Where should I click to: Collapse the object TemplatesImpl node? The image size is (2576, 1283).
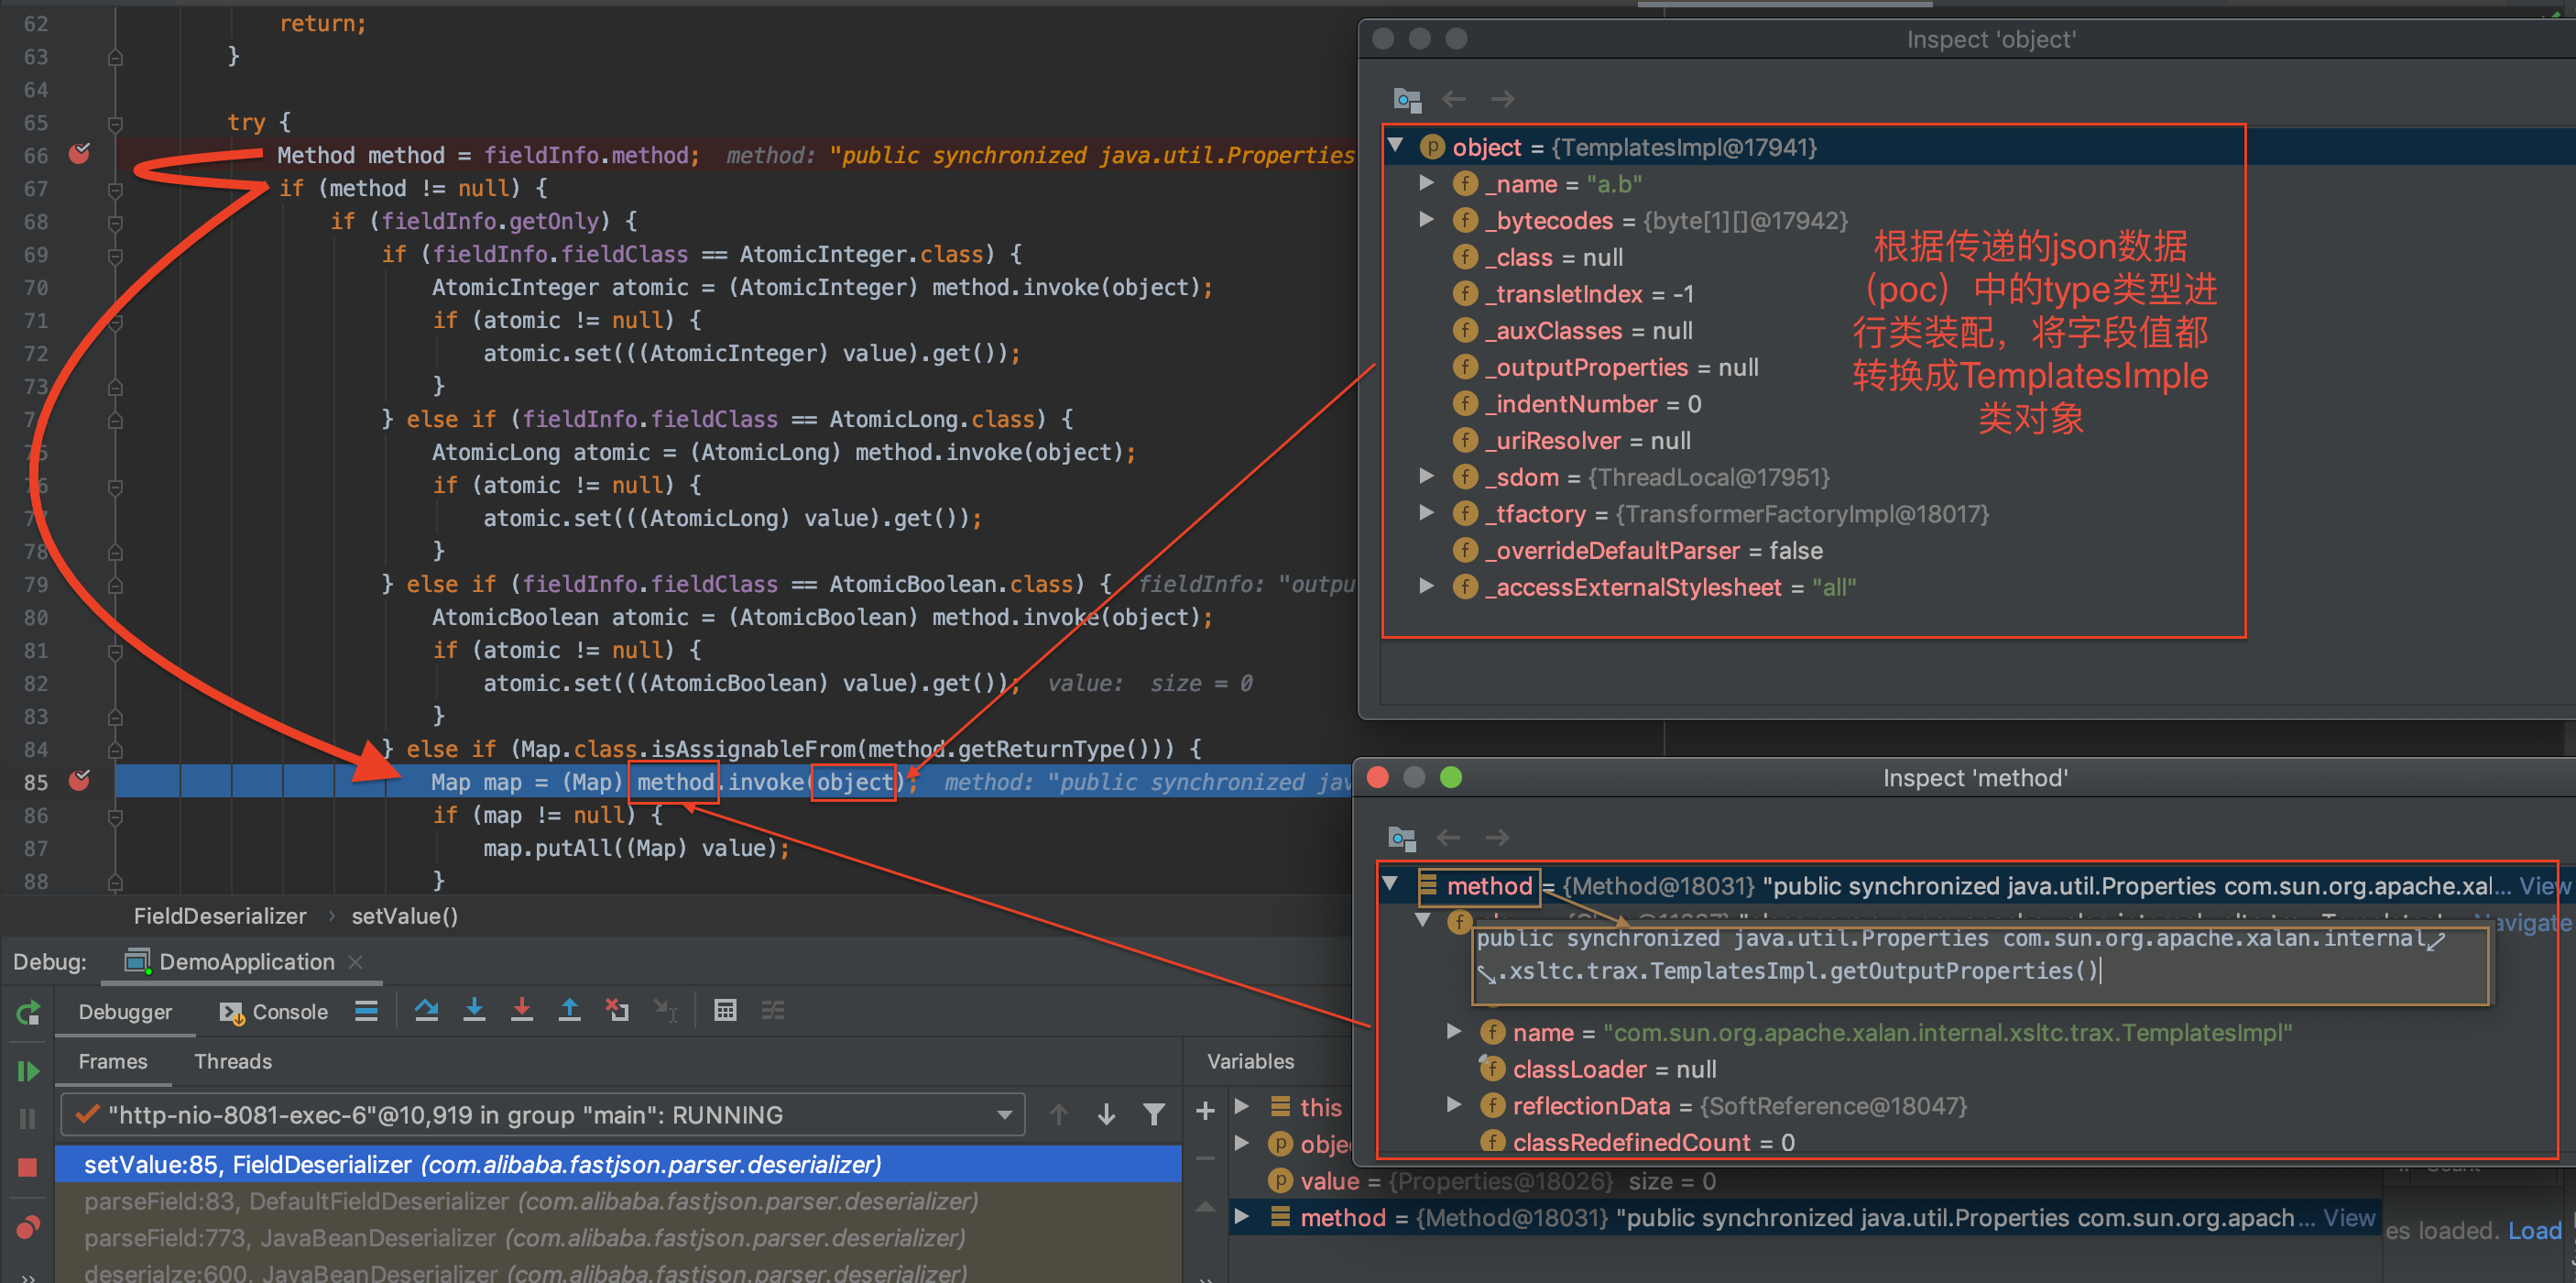click(x=1396, y=146)
